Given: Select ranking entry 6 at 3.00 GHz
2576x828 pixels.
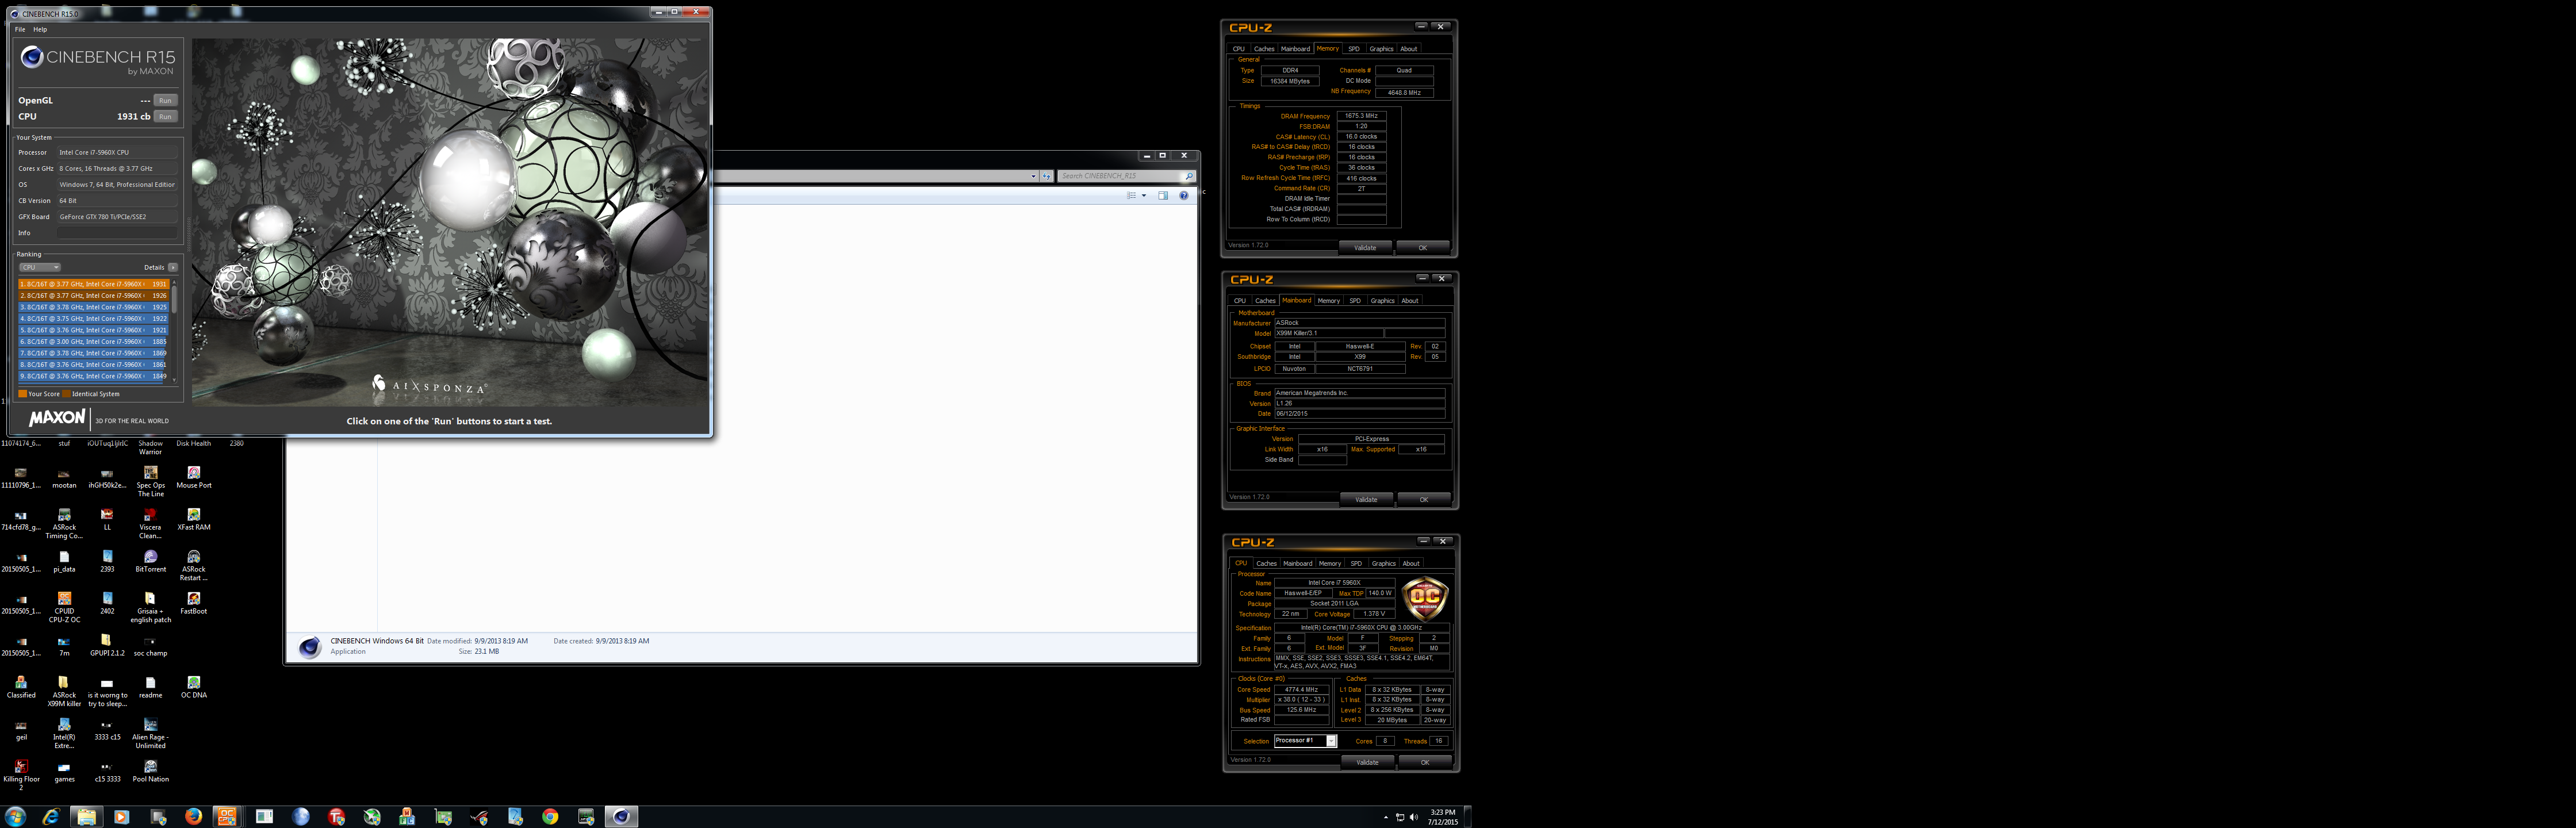Looking at the screenshot, I should click(94, 341).
